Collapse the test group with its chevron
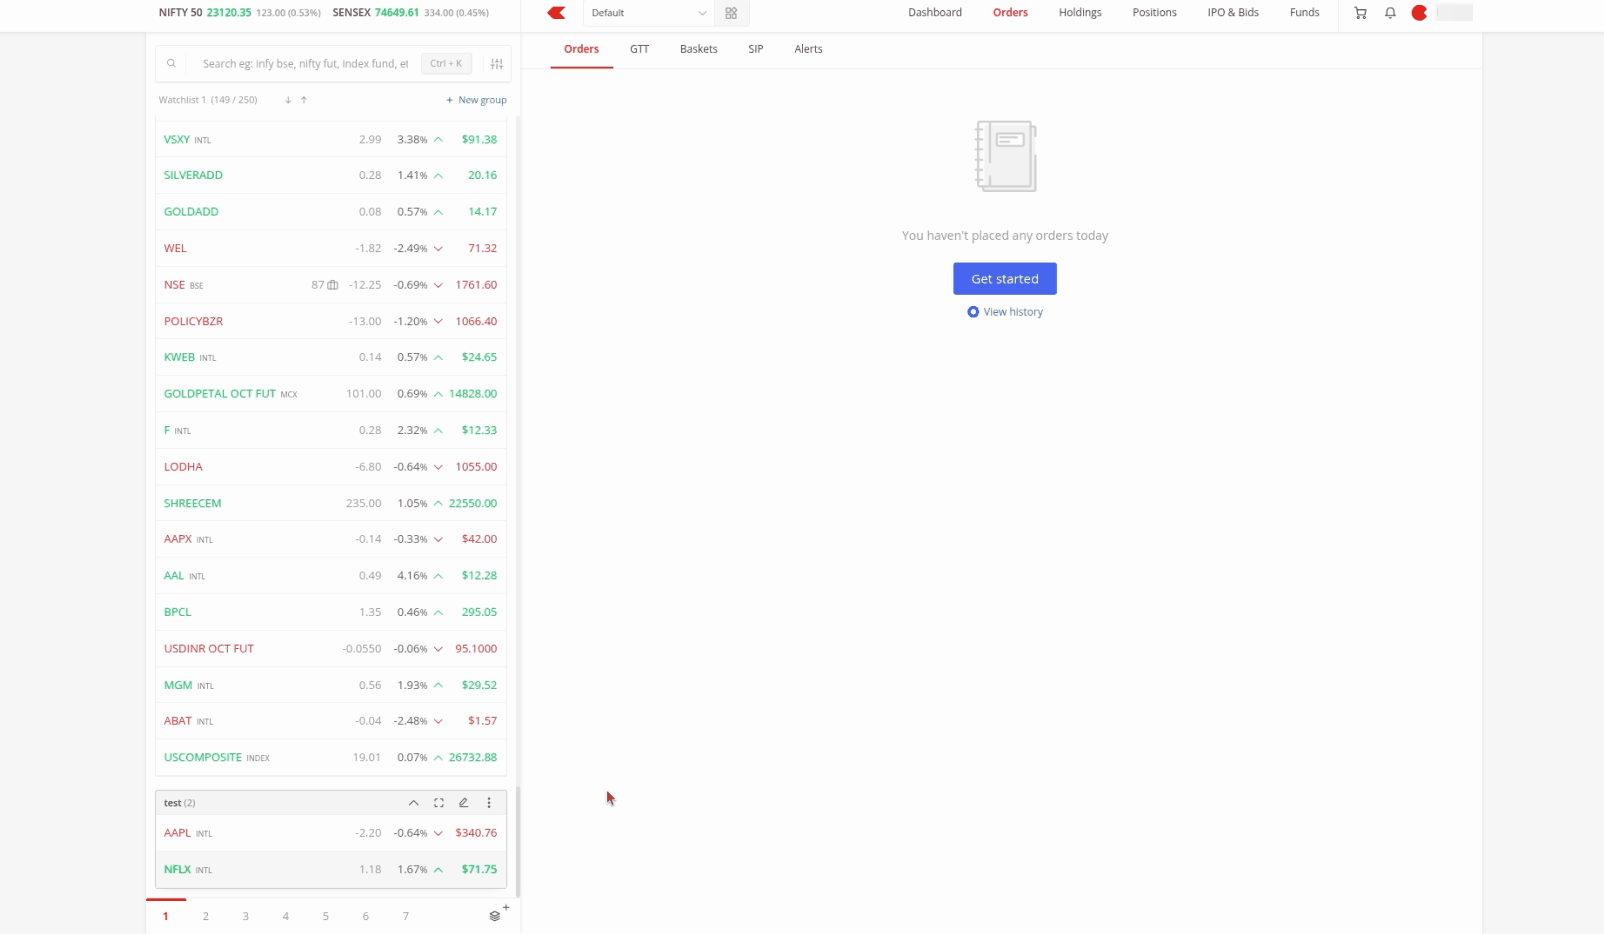The height and width of the screenshot is (934, 1604). click(414, 803)
